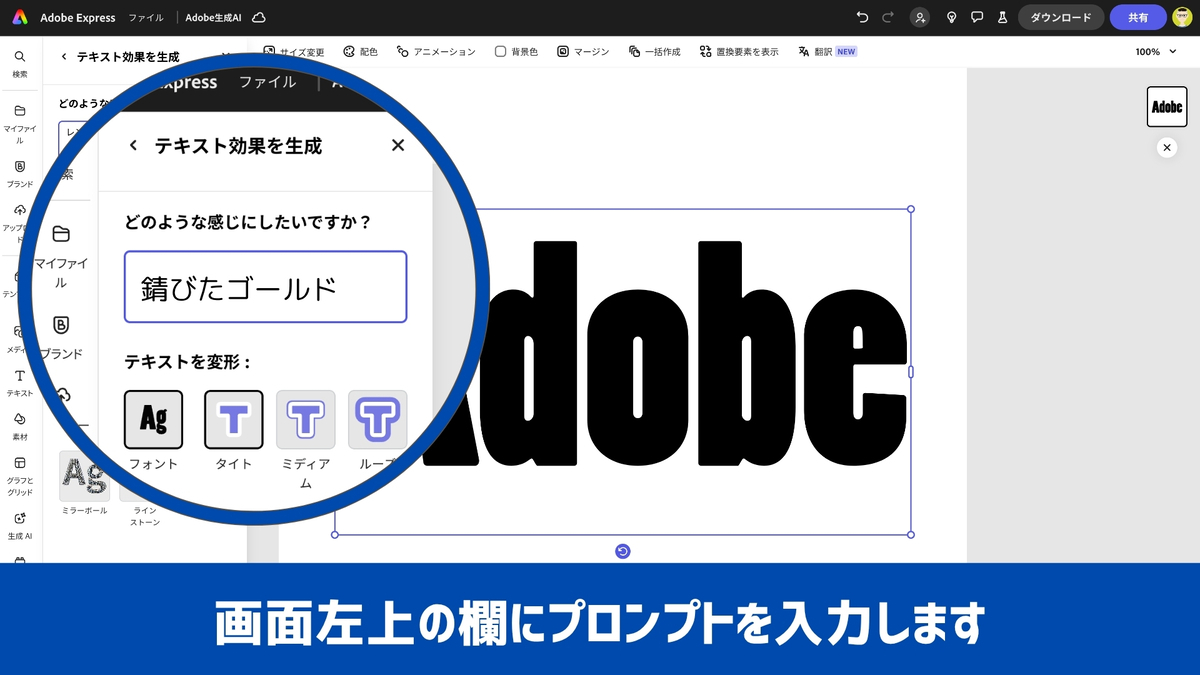Open the 配色 color theme option

(360, 51)
